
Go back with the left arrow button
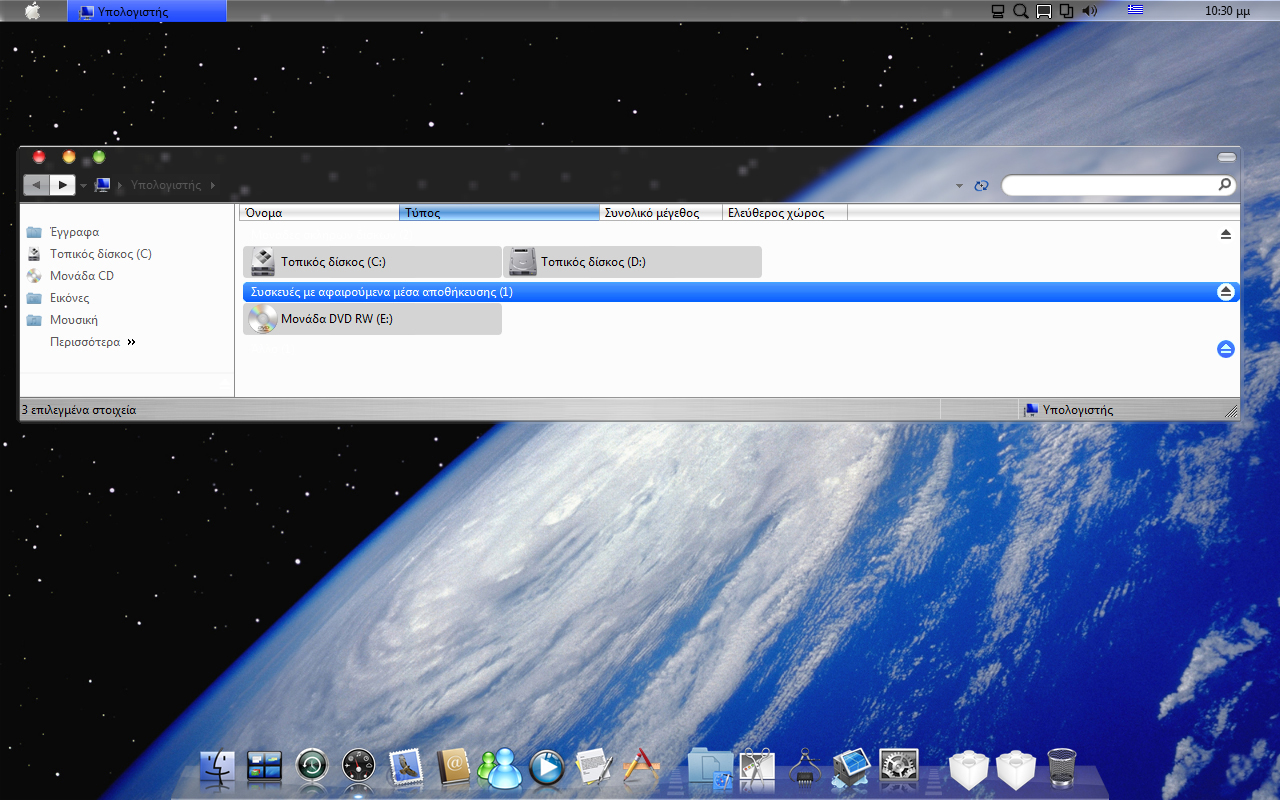click(x=37, y=185)
